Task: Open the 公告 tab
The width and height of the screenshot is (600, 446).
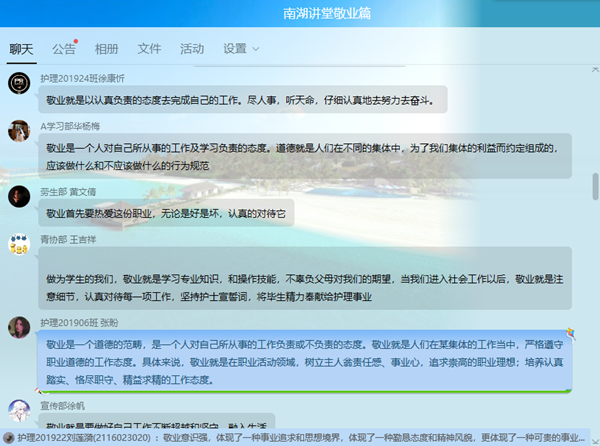Action: click(64, 48)
